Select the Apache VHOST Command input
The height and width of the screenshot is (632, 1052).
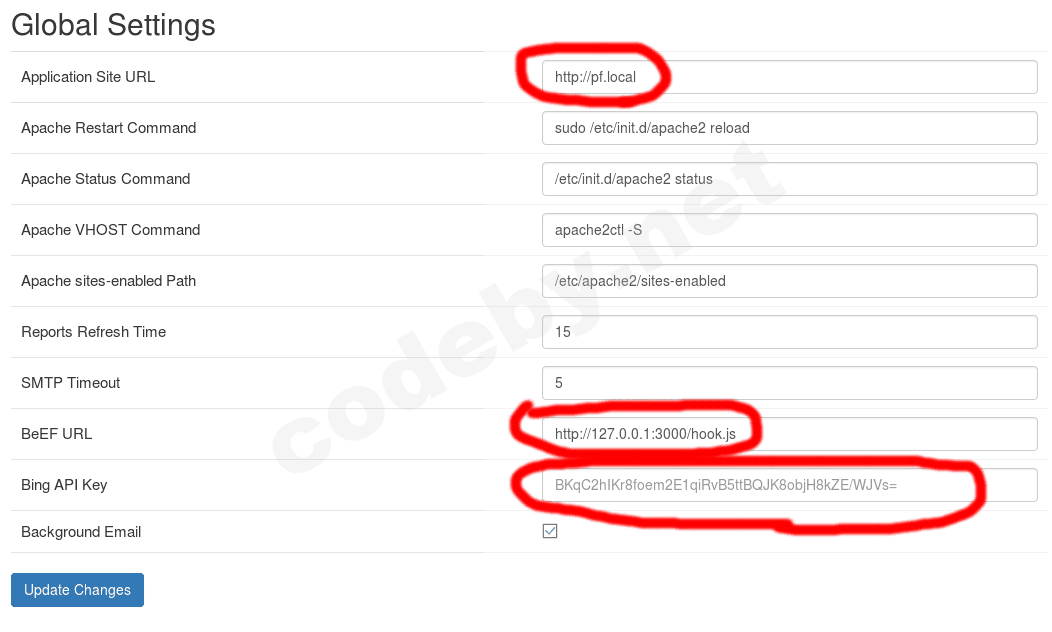pos(788,230)
